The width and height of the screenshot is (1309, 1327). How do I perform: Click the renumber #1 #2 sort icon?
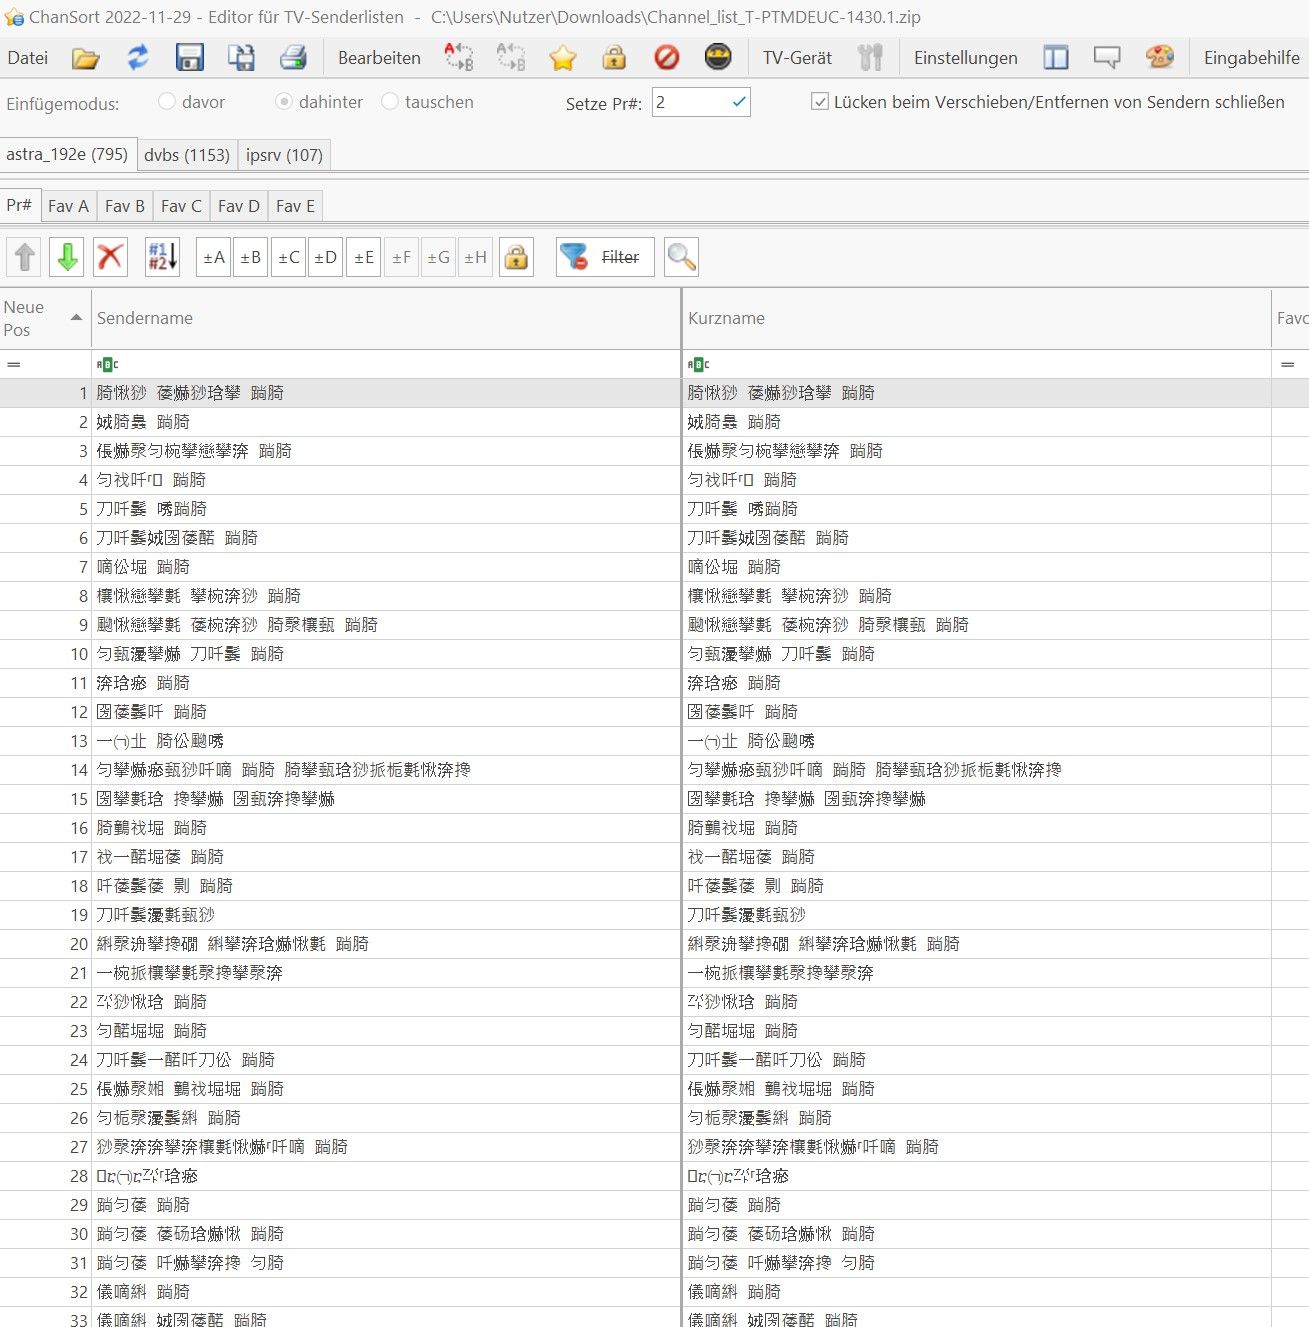coord(162,257)
